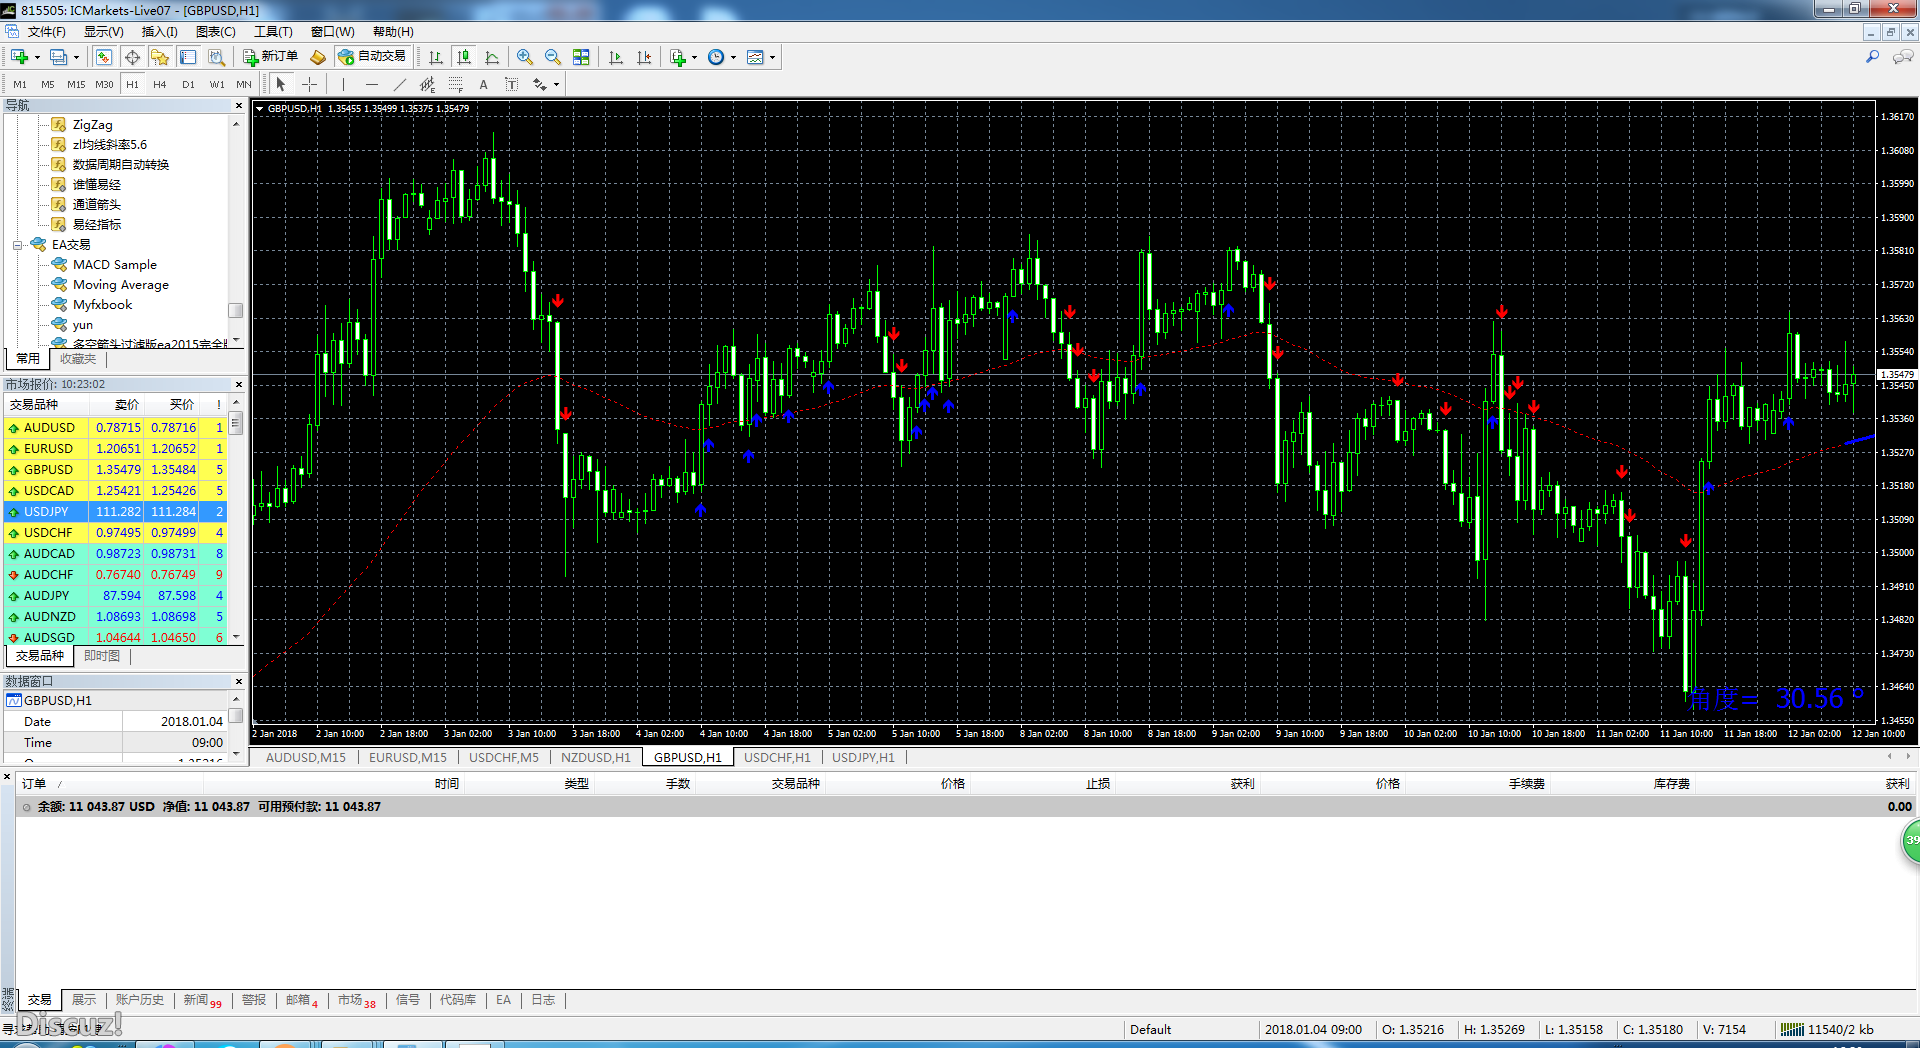The width and height of the screenshot is (1920, 1048).
Task: Select the cursor arrow tool
Action: (281, 85)
